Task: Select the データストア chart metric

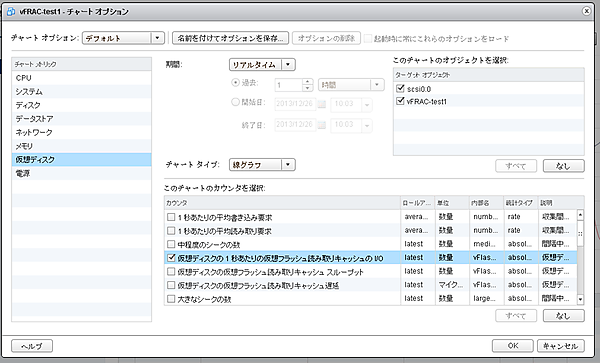Action: (x=82, y=119)
